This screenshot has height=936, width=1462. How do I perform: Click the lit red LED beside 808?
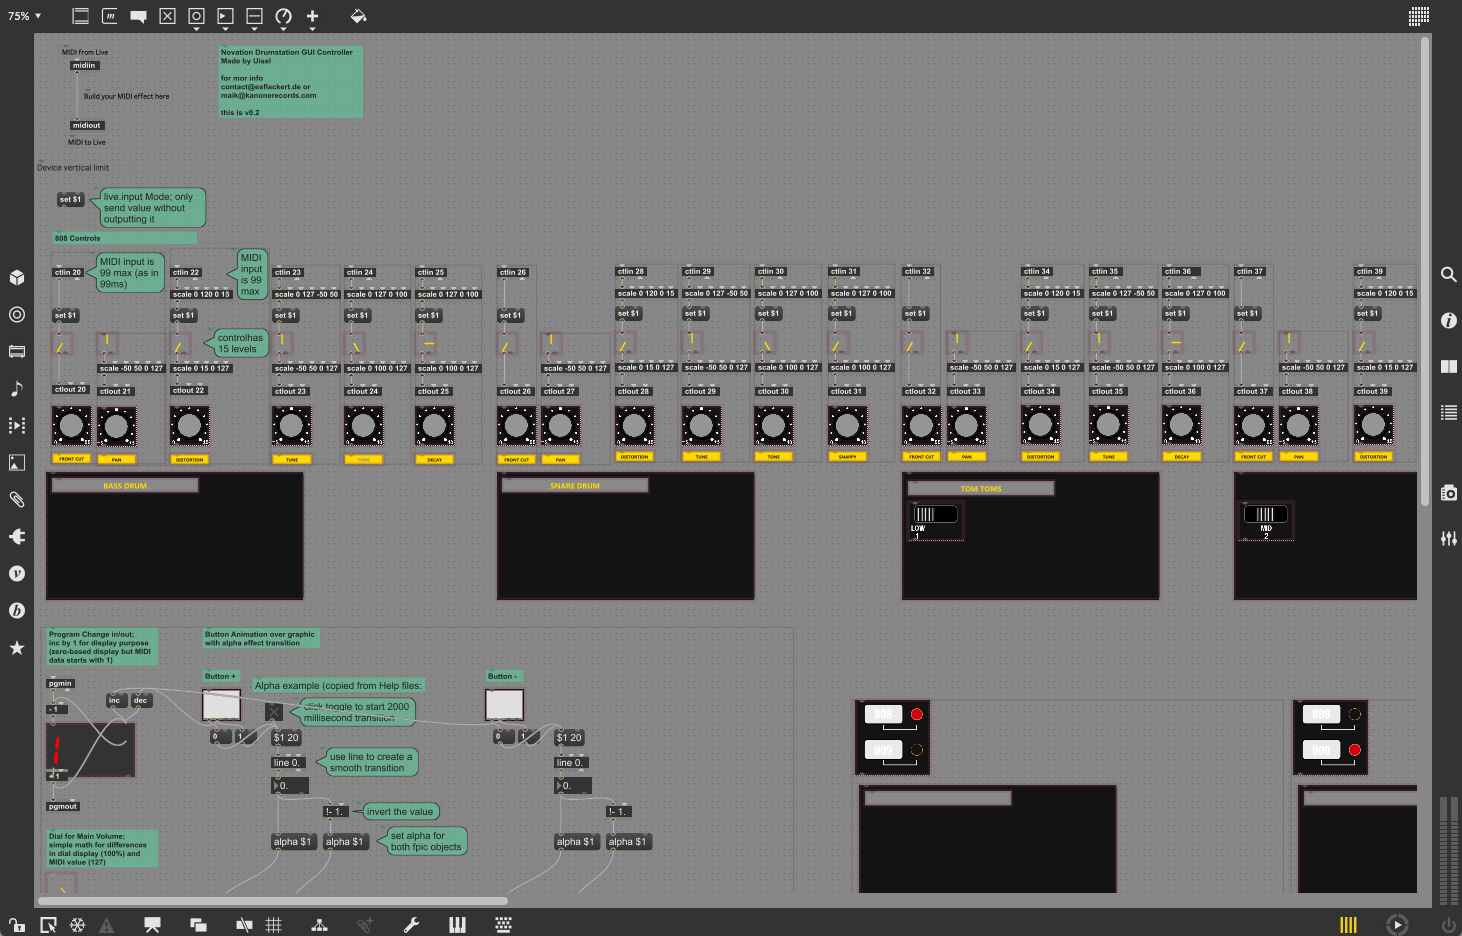click(916, 714)
